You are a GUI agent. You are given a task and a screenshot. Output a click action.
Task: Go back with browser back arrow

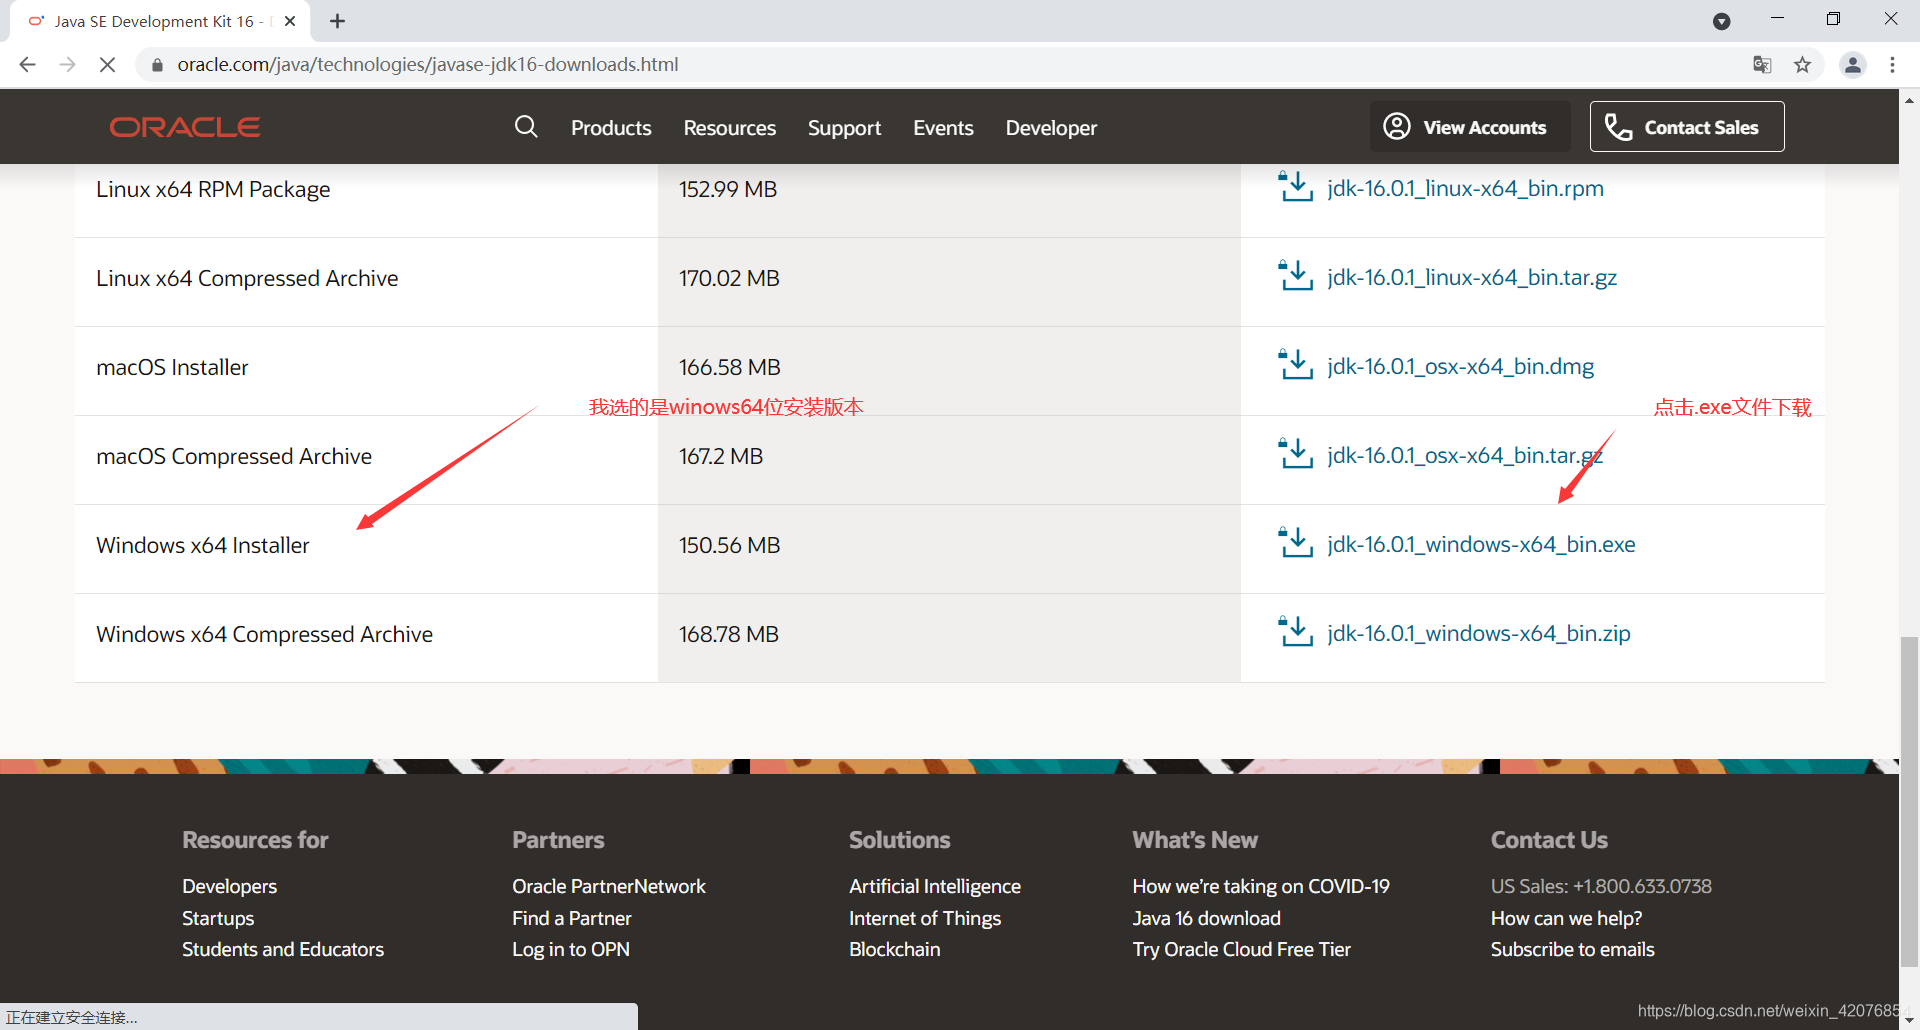tap(27, 64)
